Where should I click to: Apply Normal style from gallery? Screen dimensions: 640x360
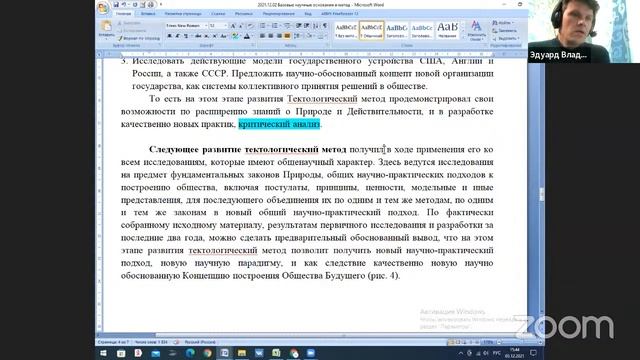[371, 30]
